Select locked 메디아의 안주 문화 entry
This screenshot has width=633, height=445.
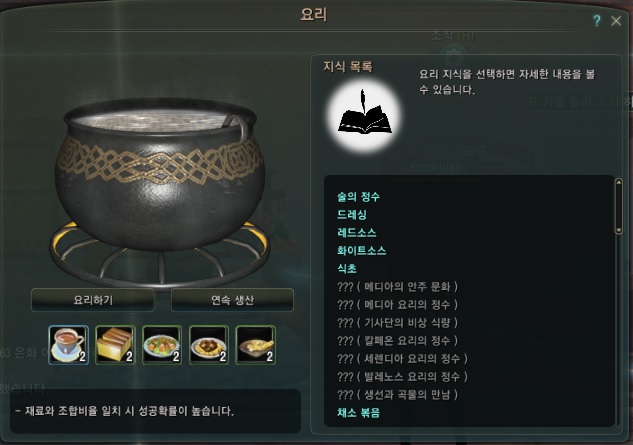pyautogui.click(x=398, y=287)
